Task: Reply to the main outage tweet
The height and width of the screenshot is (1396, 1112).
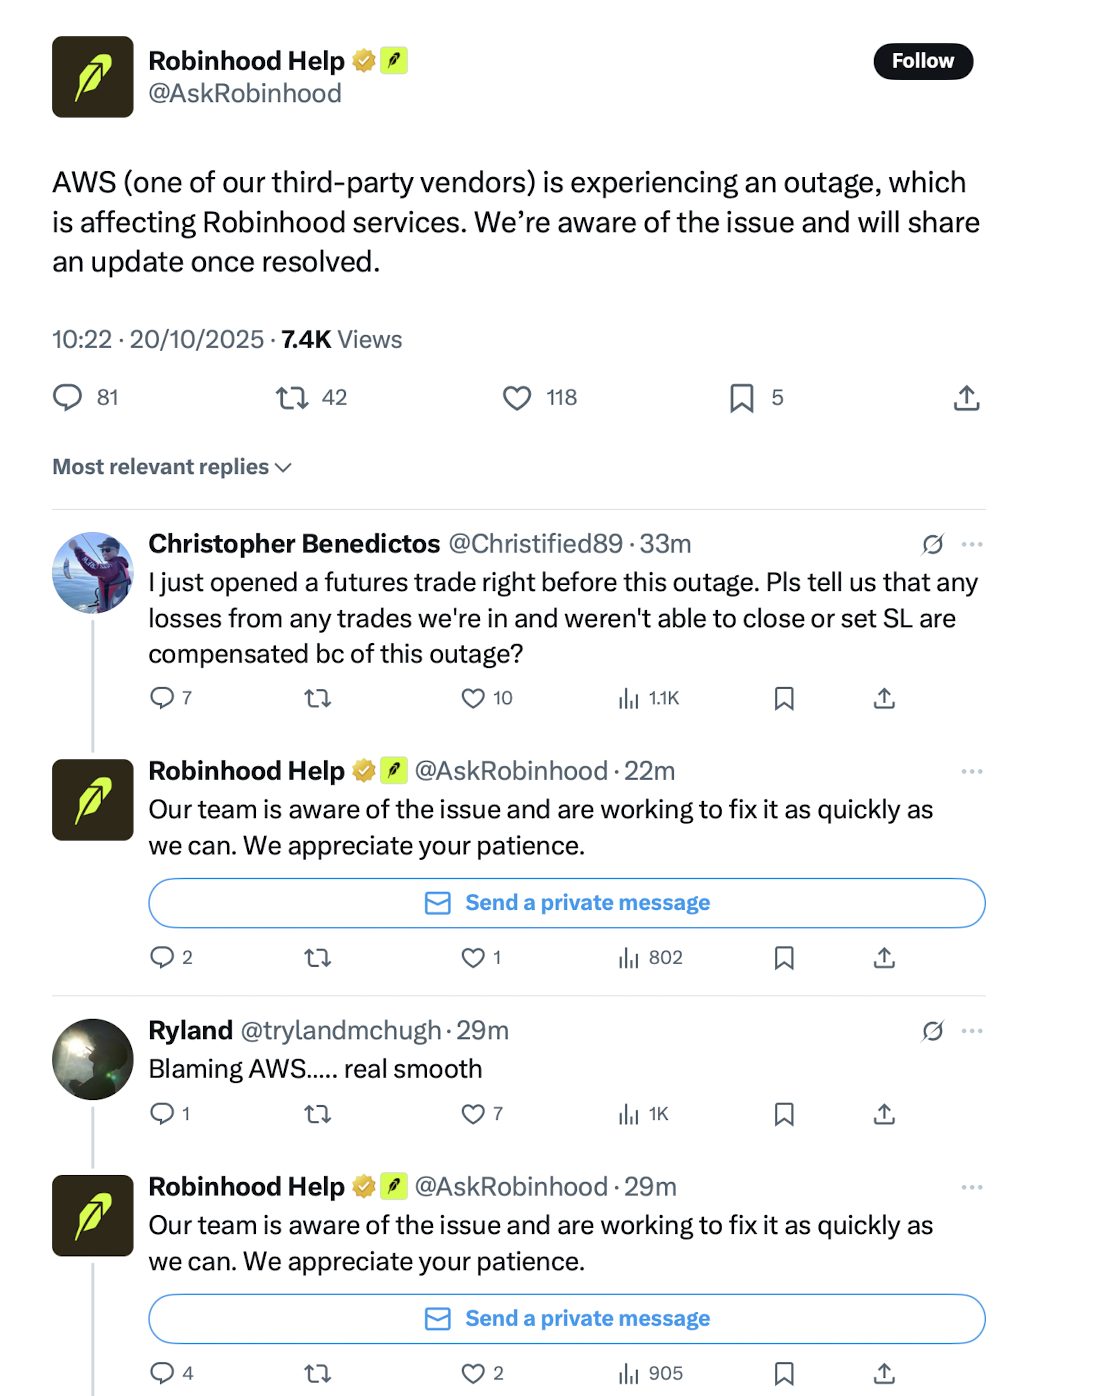Action: tap(67, 398)
